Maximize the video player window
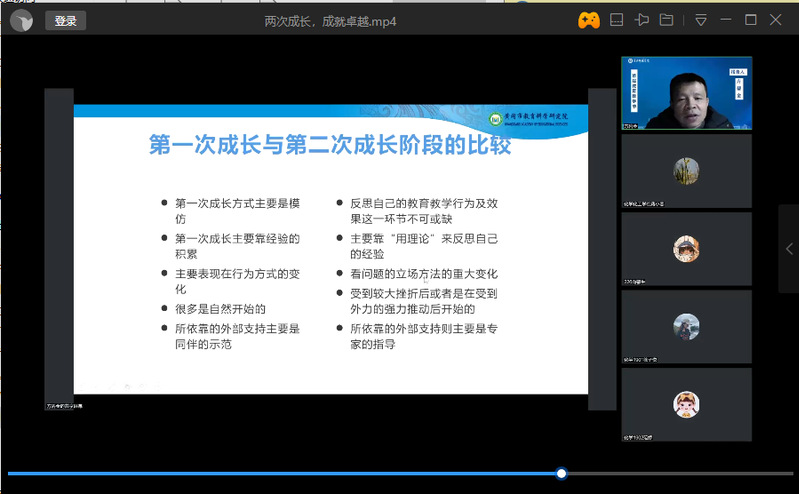799x494 pixels. [751, 20]
